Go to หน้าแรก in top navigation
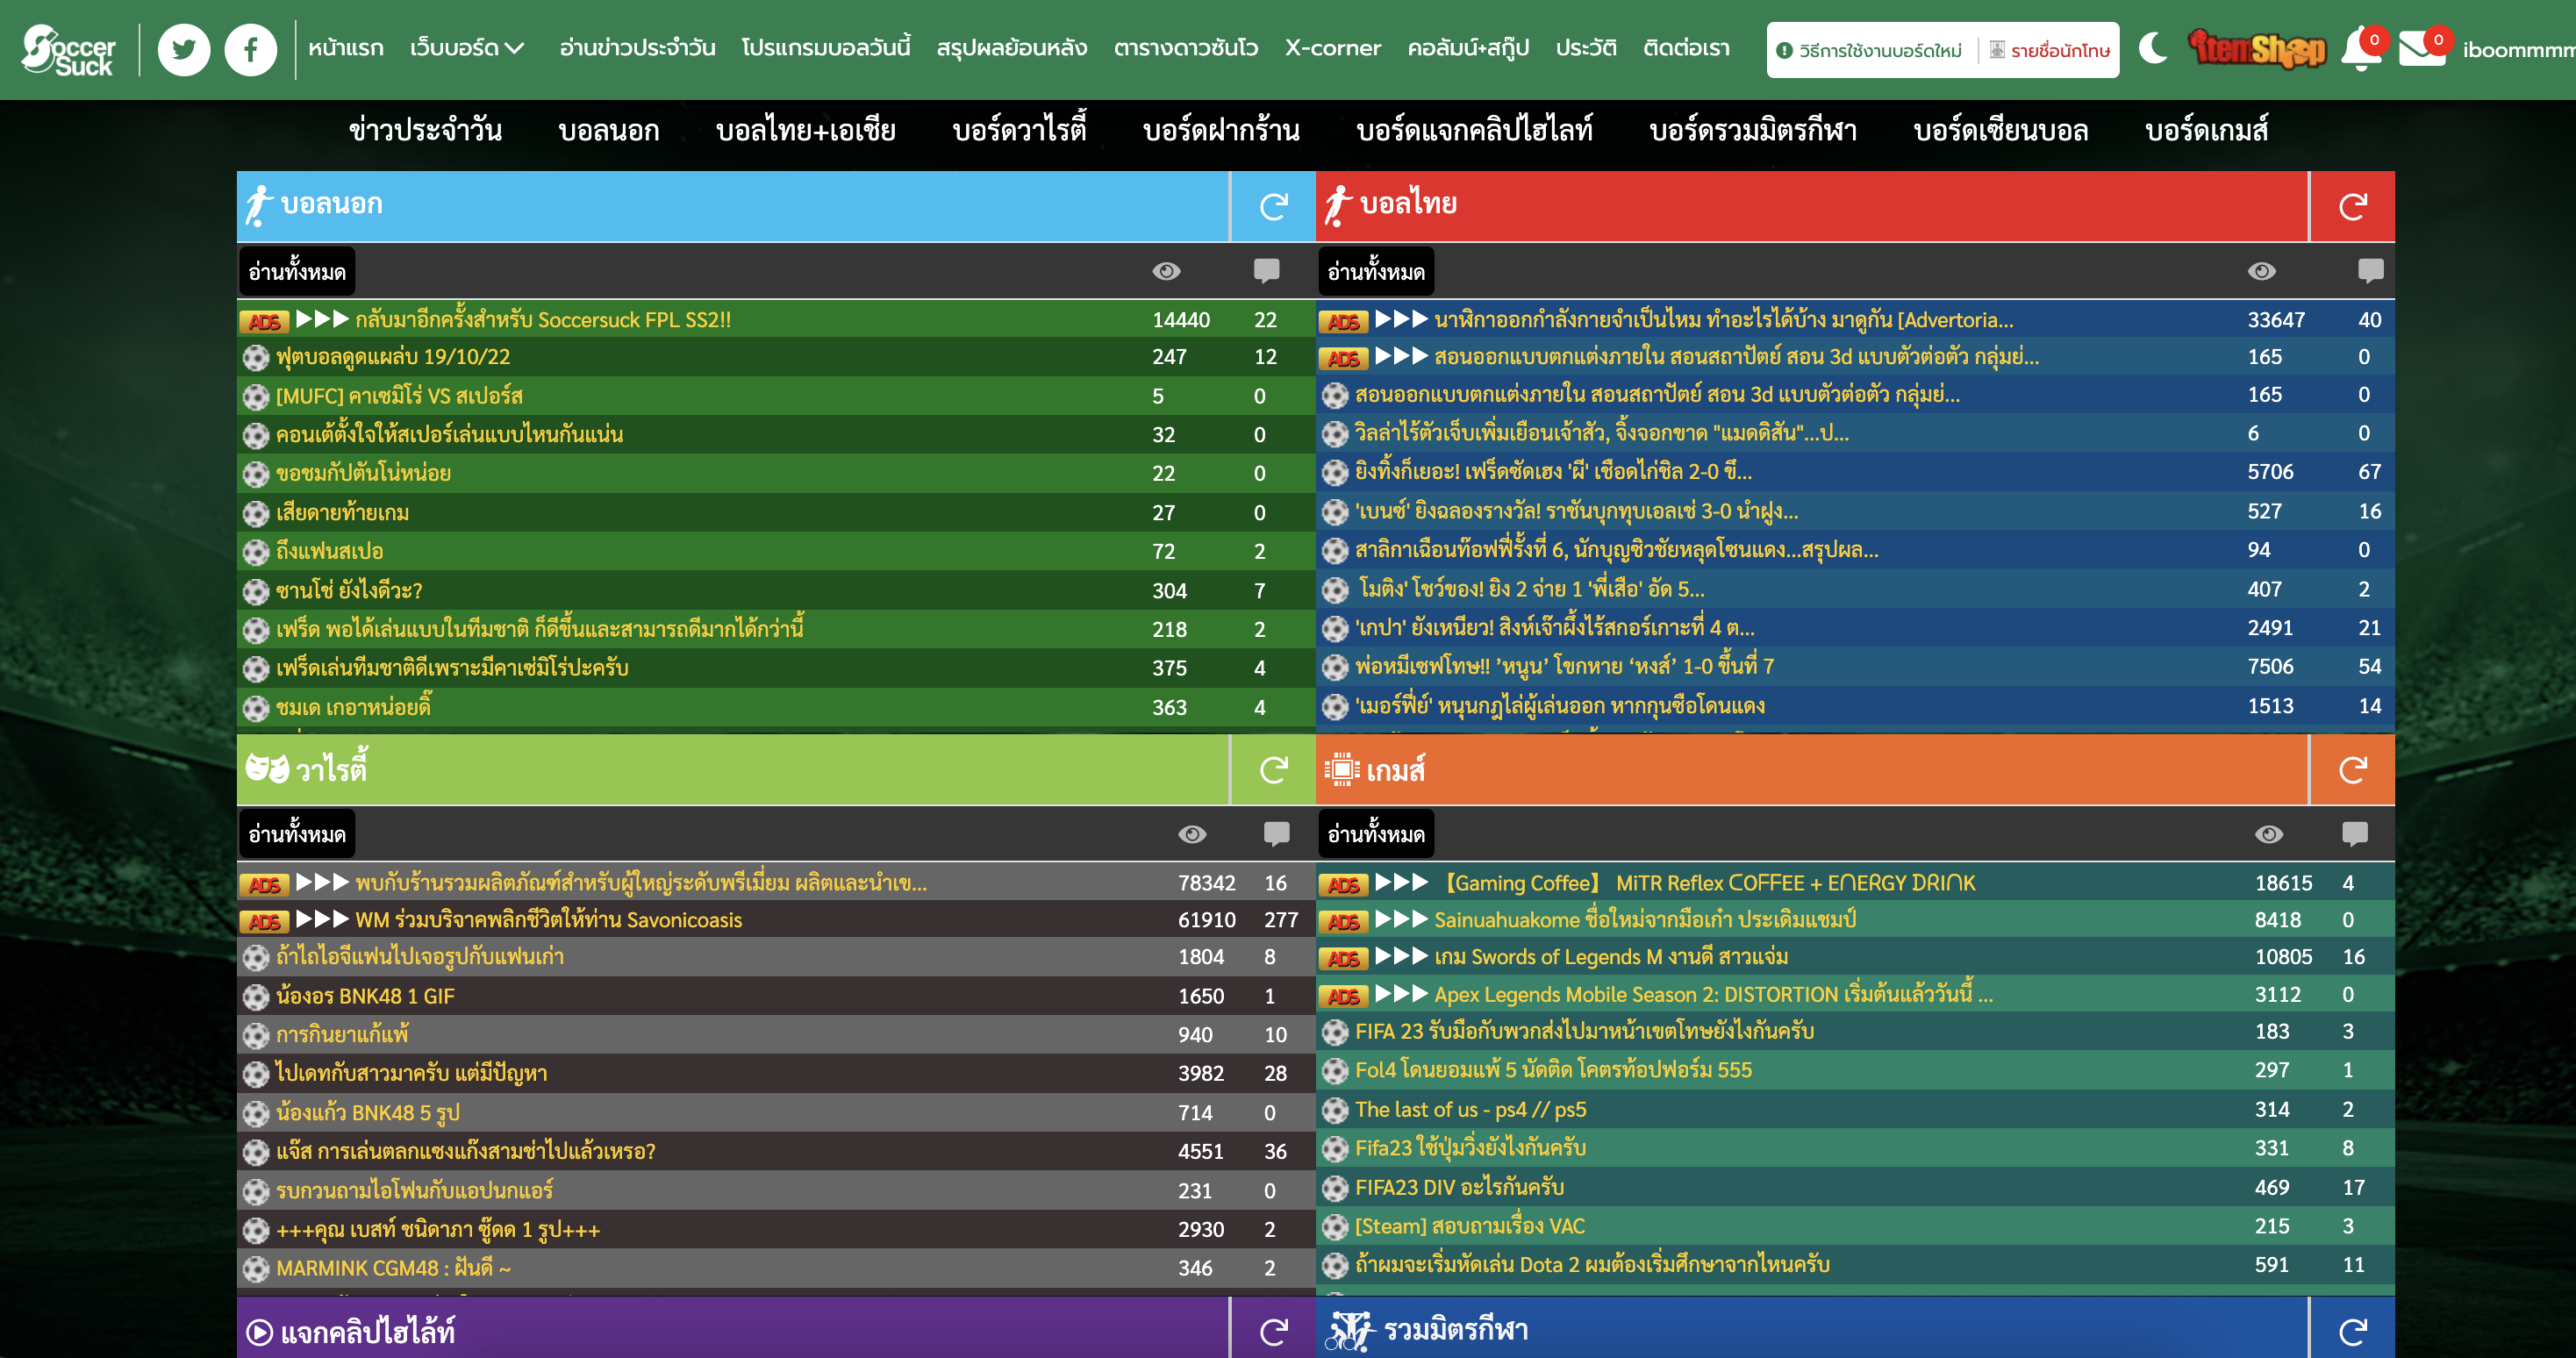 [x=346, y=48]
